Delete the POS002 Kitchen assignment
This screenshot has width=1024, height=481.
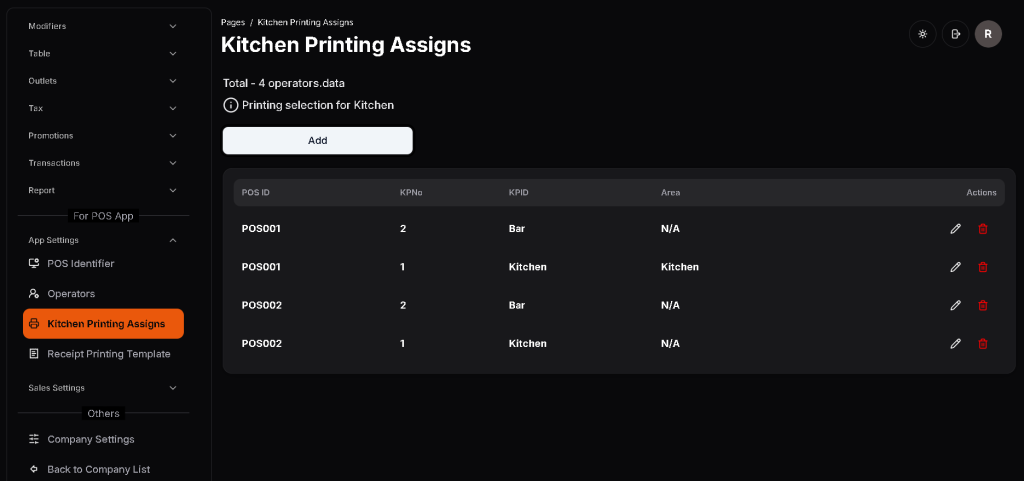pyautogui.click(x=982, y=343)
